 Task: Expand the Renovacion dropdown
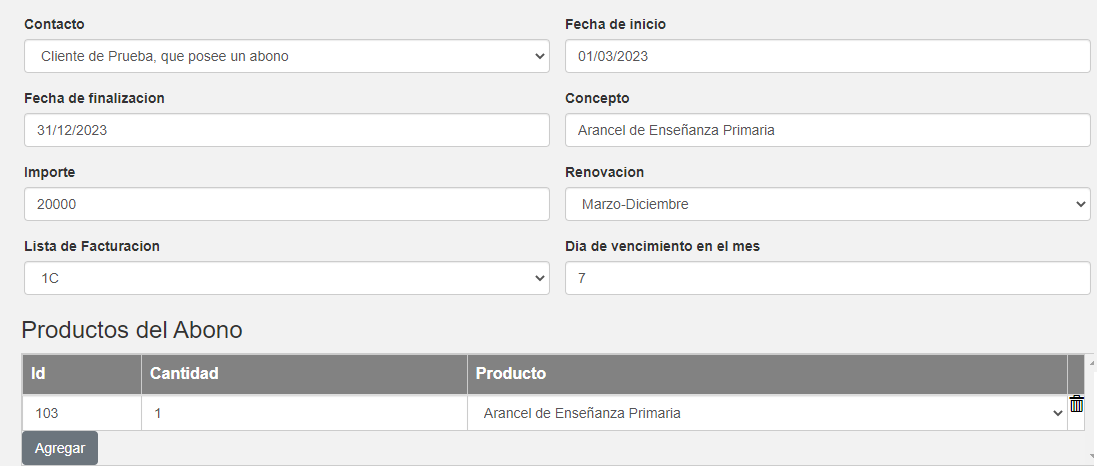click(827, 204)
